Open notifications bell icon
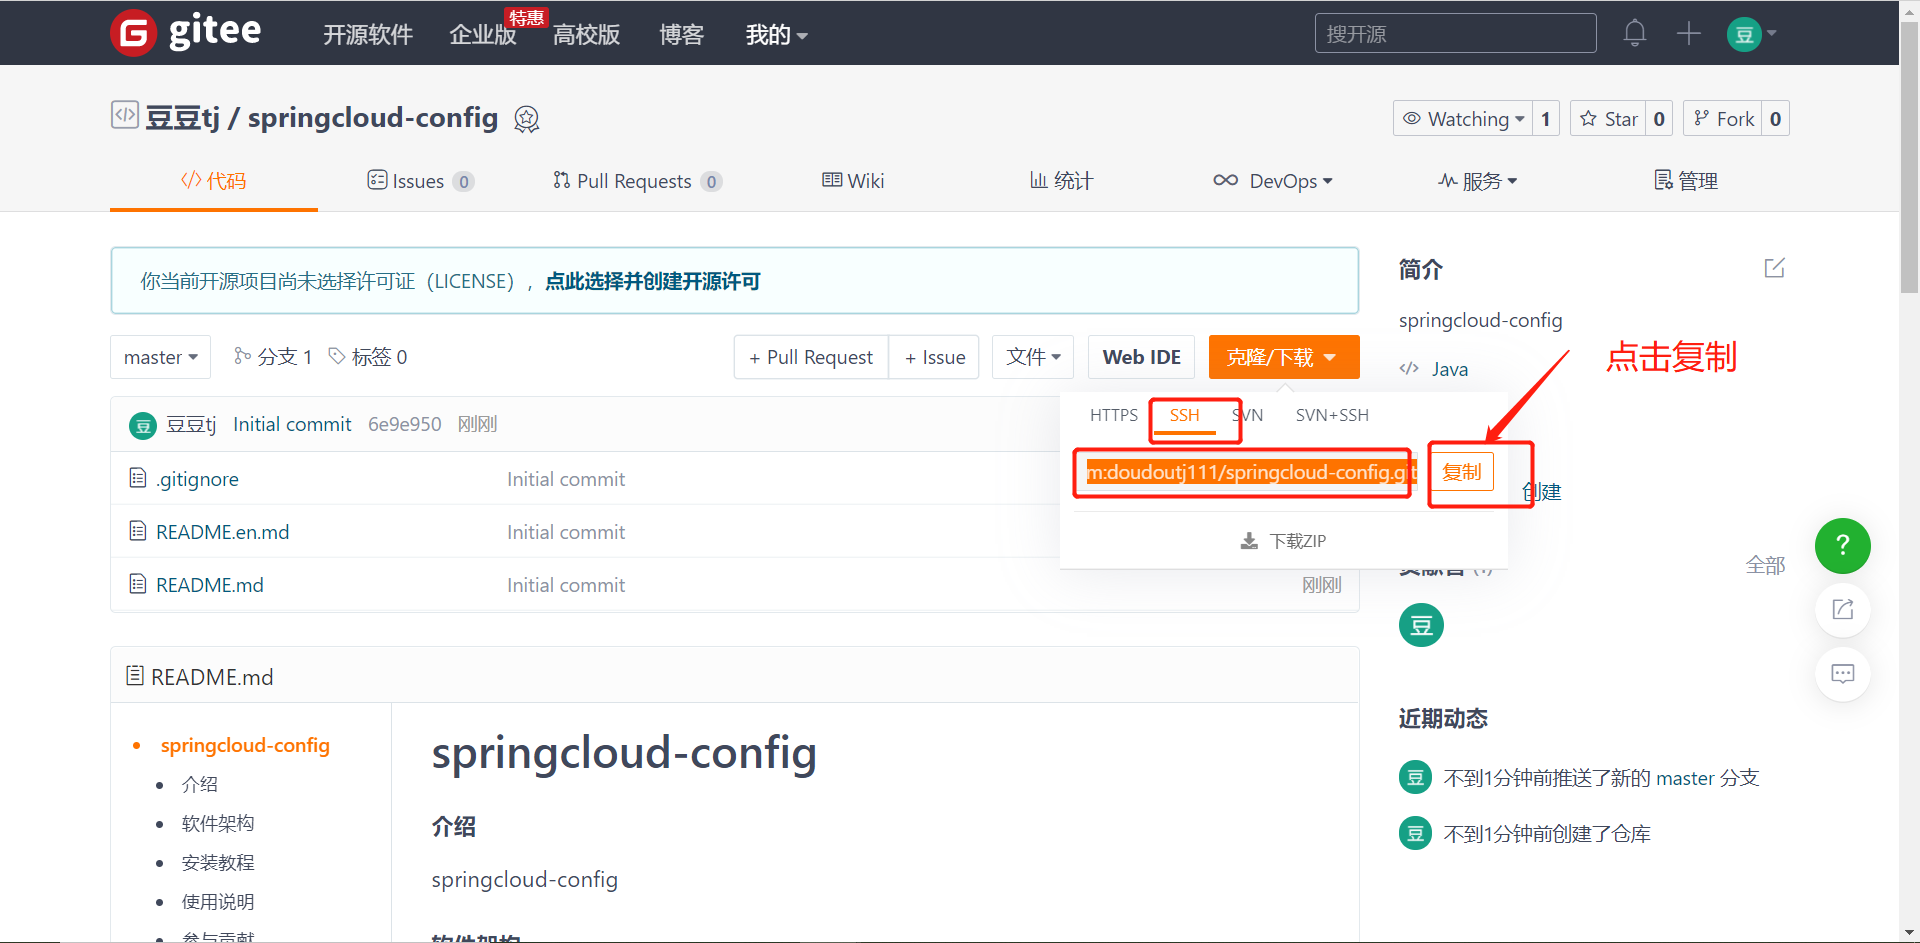Screen dimensions: 1920x943 click(1634, 33)
